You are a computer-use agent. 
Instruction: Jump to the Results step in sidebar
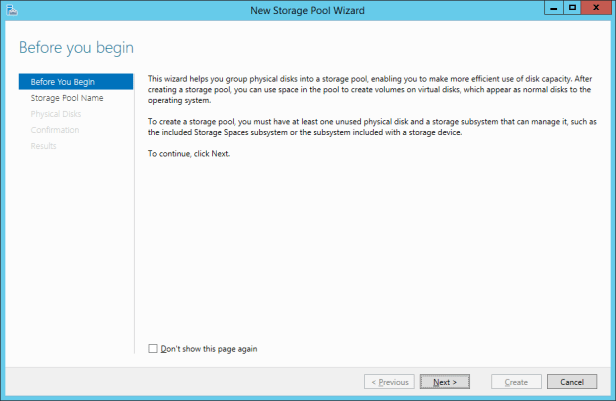tap(44, 146)
